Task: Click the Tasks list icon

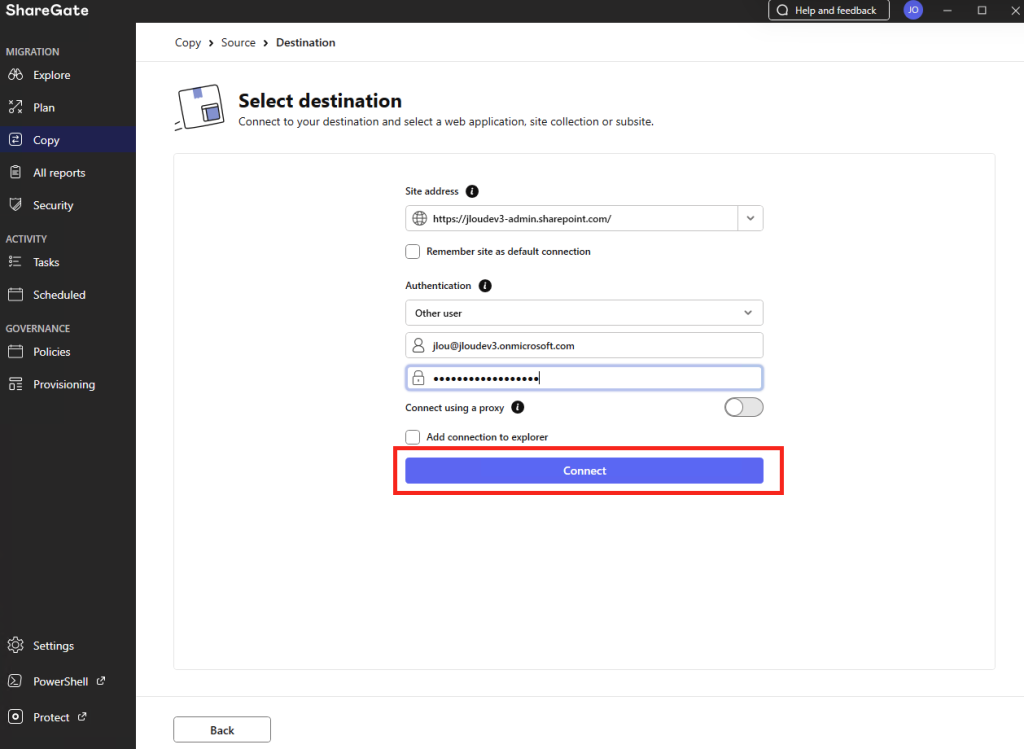Action: [16, 262]
